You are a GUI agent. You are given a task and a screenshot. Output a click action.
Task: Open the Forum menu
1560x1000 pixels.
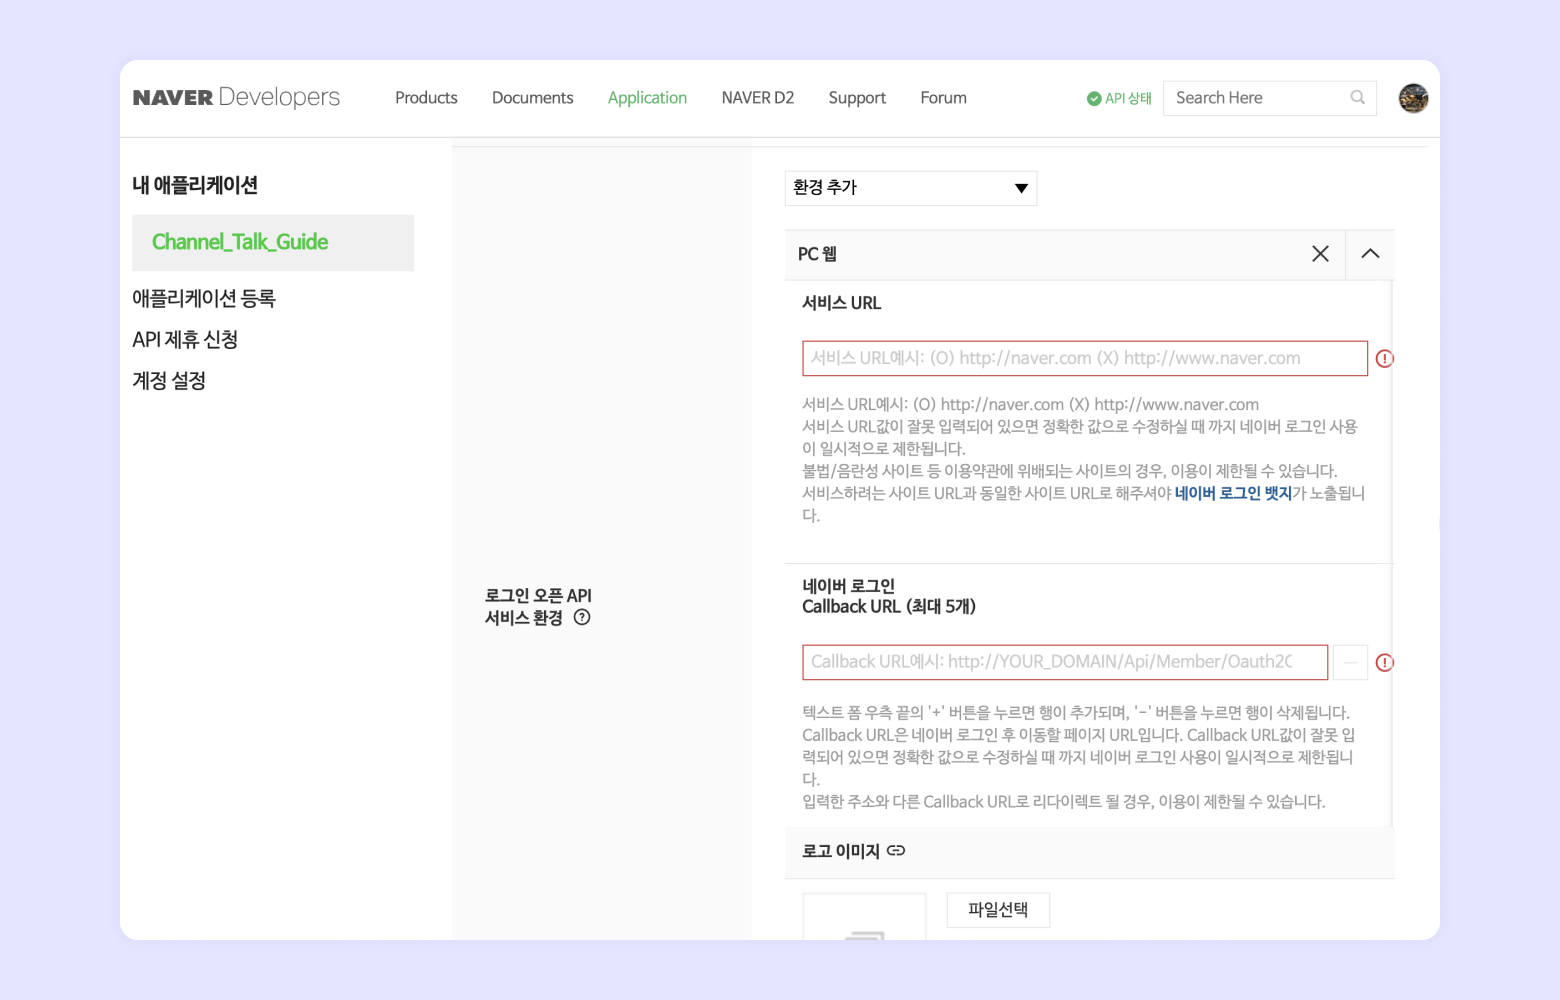(x=944, y=98)
